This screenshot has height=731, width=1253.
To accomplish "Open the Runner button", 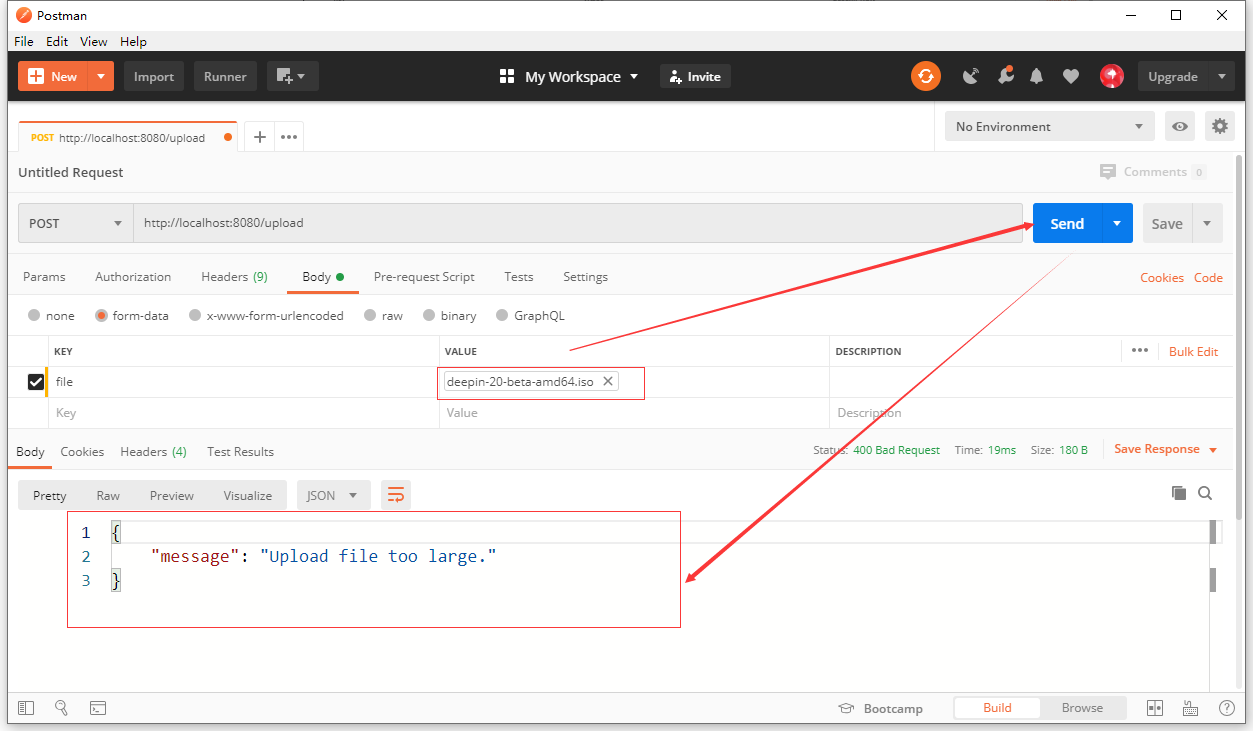I will pyautogui.click(x=226, y=76).
